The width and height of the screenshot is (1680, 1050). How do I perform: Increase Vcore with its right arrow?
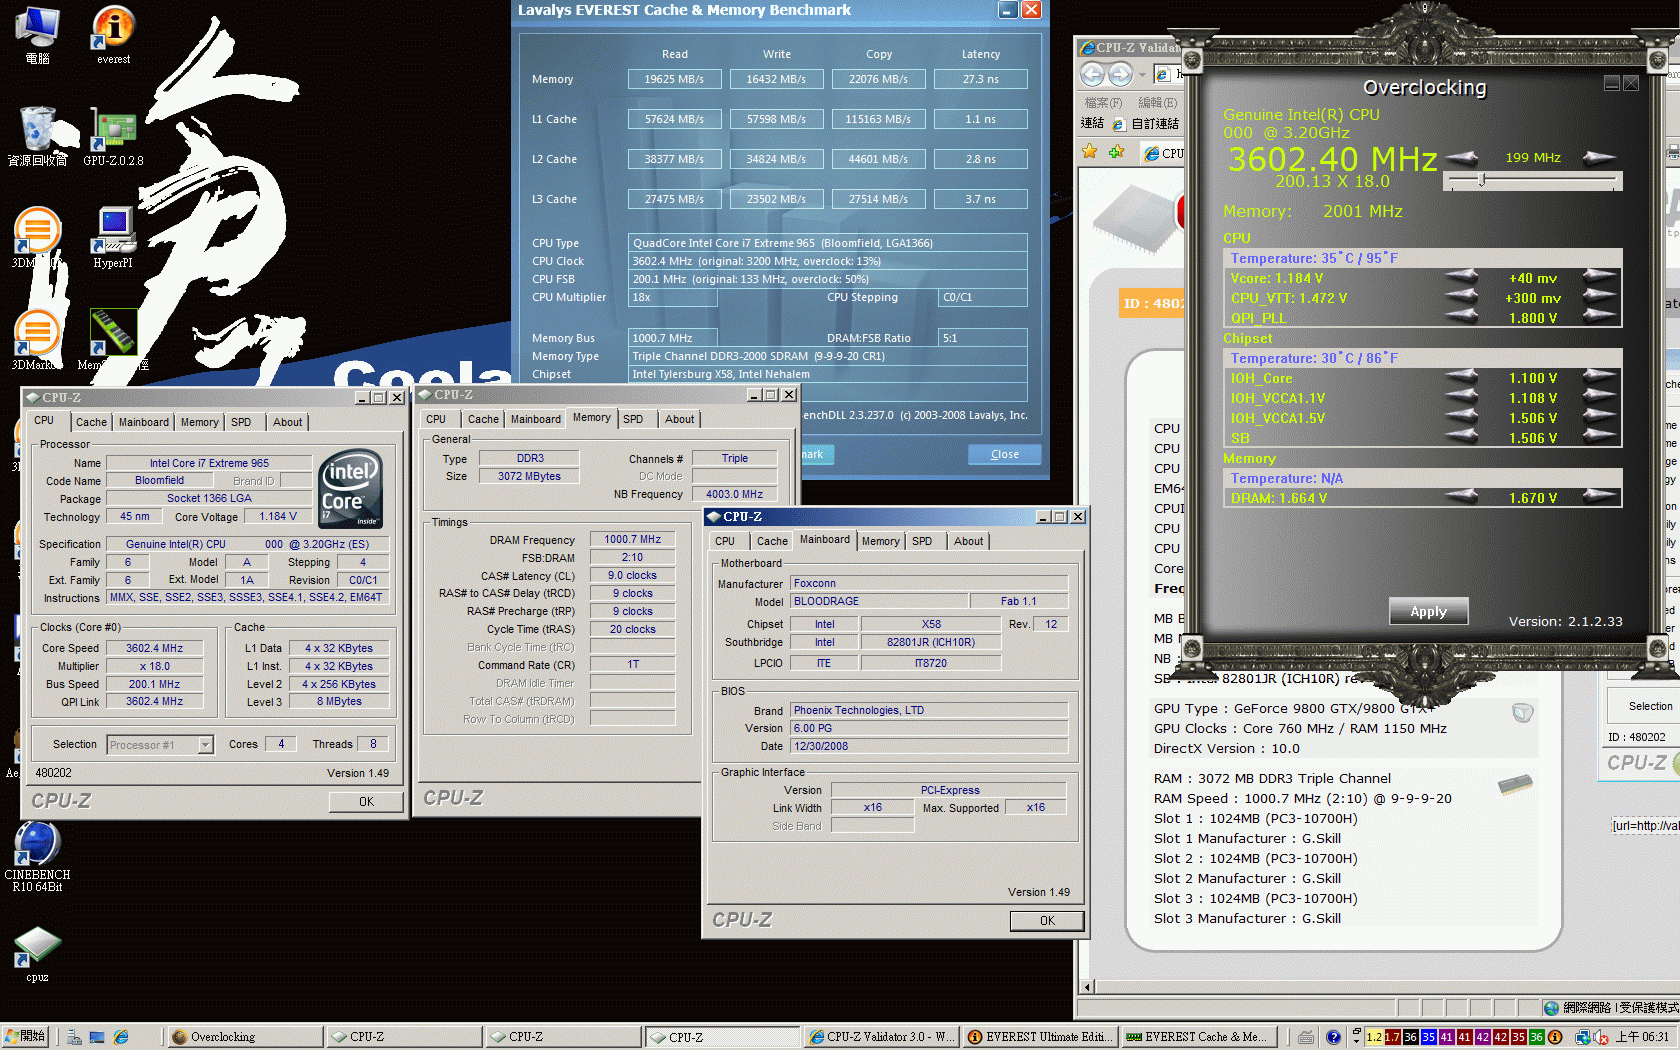1600,277
